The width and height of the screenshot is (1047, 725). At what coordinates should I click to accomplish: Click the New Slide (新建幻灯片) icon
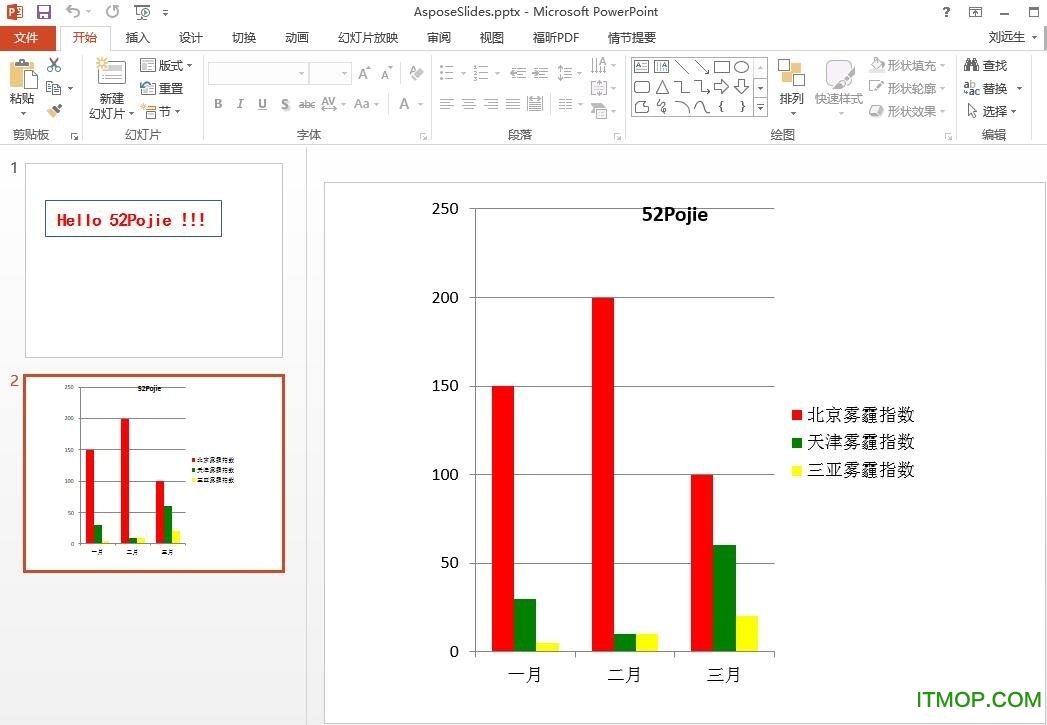[x=109, y=73]
